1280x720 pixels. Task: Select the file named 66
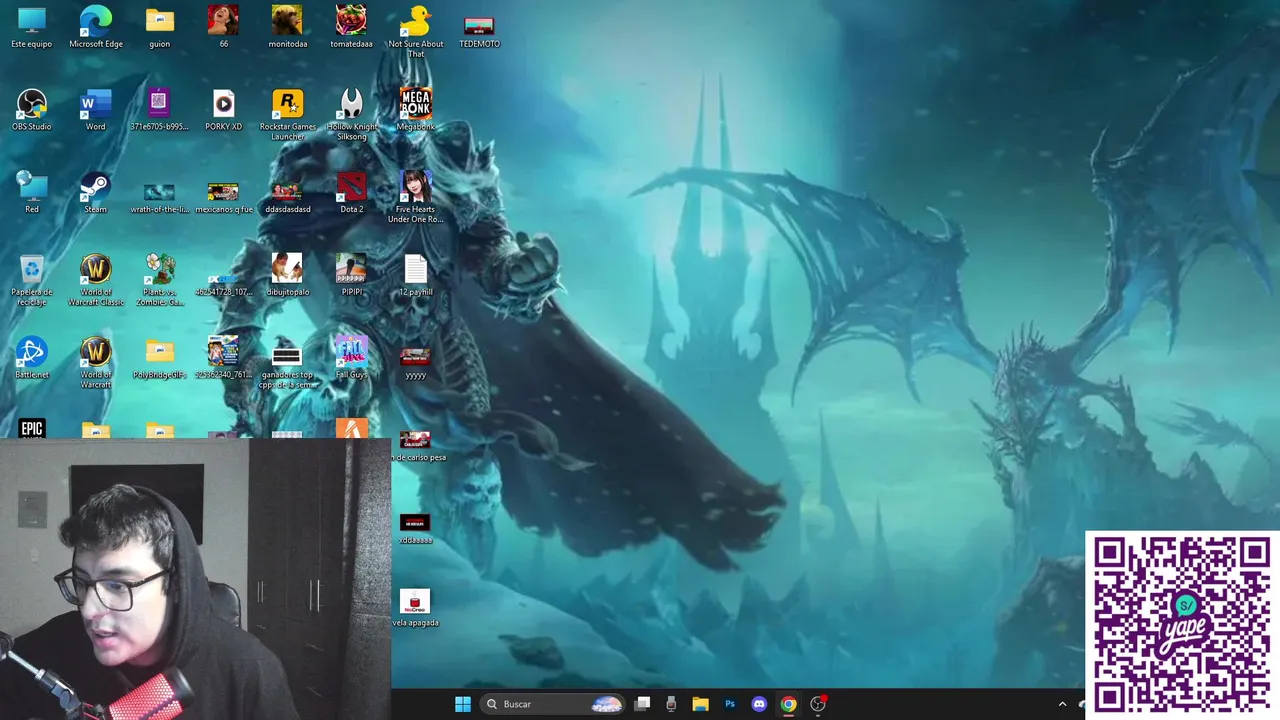coord(223,27)
